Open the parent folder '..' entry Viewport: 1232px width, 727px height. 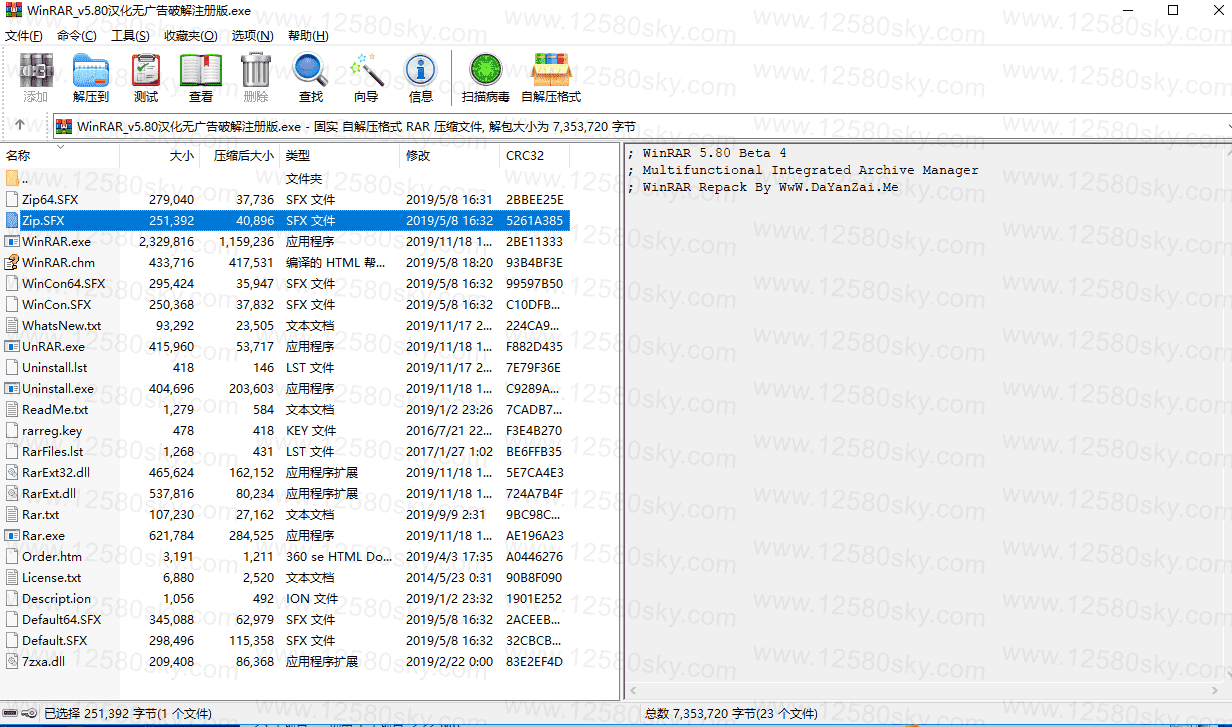point(30,178)
